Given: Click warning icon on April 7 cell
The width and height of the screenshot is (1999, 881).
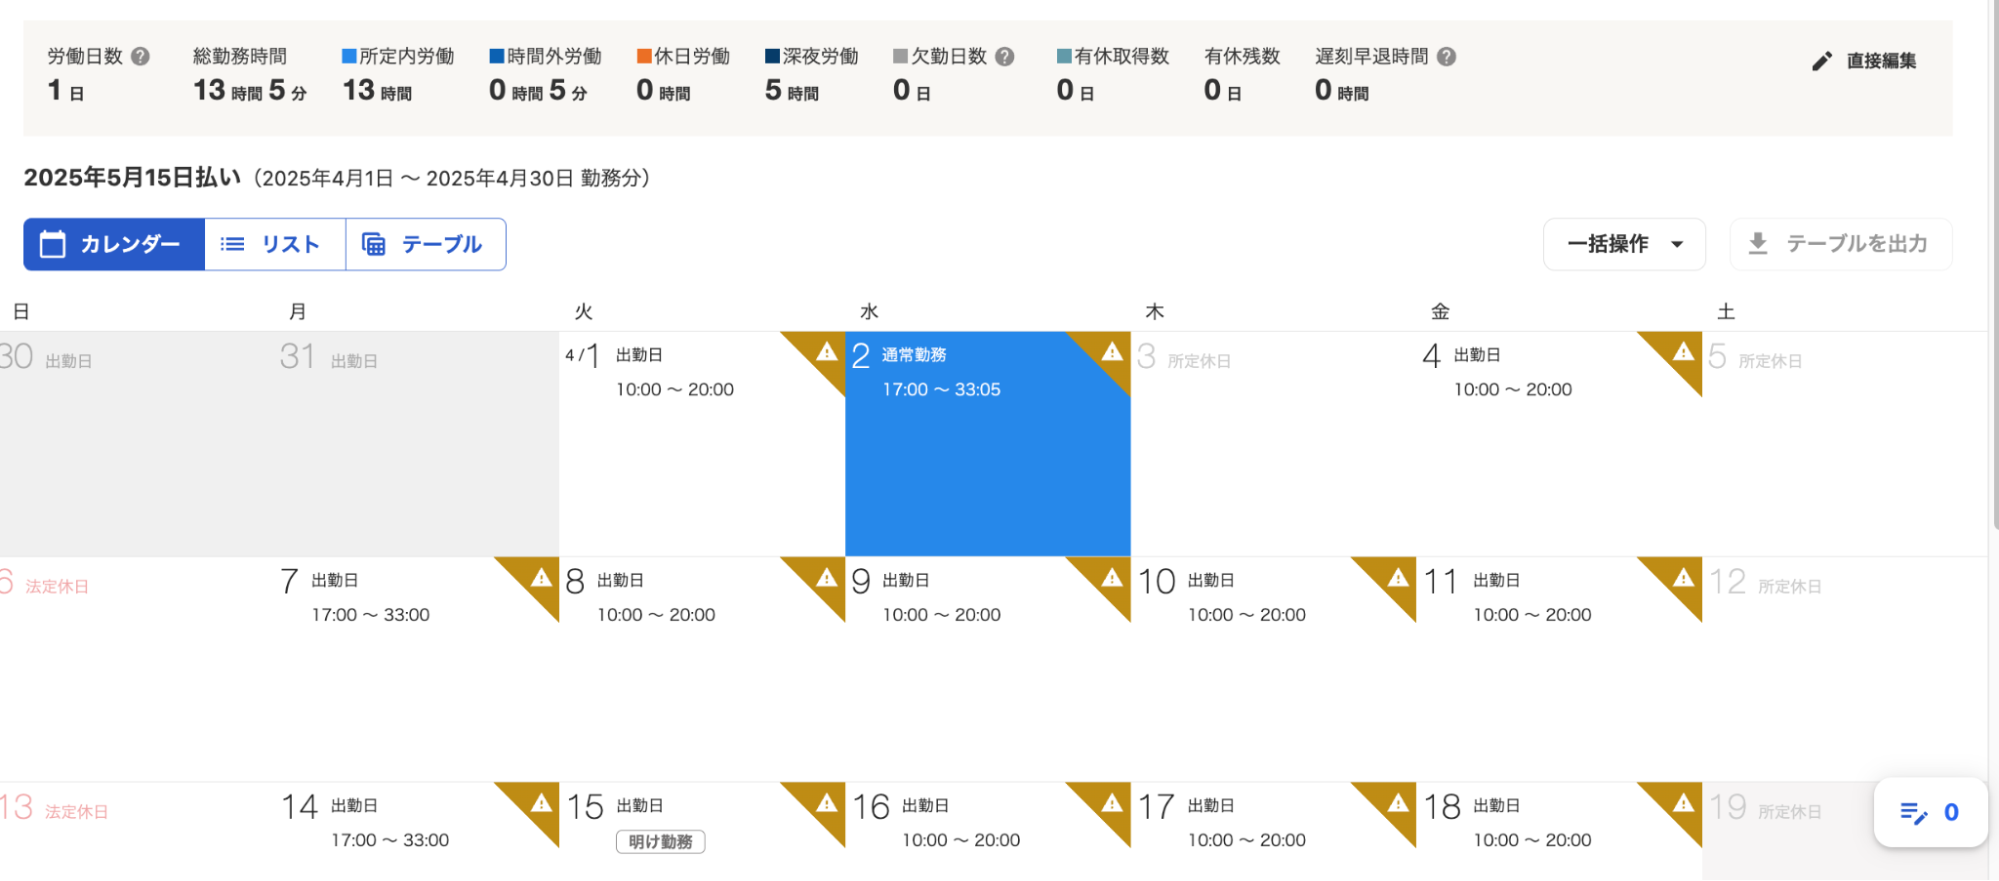Looking at the screenshot, I should tap(541, 577).
